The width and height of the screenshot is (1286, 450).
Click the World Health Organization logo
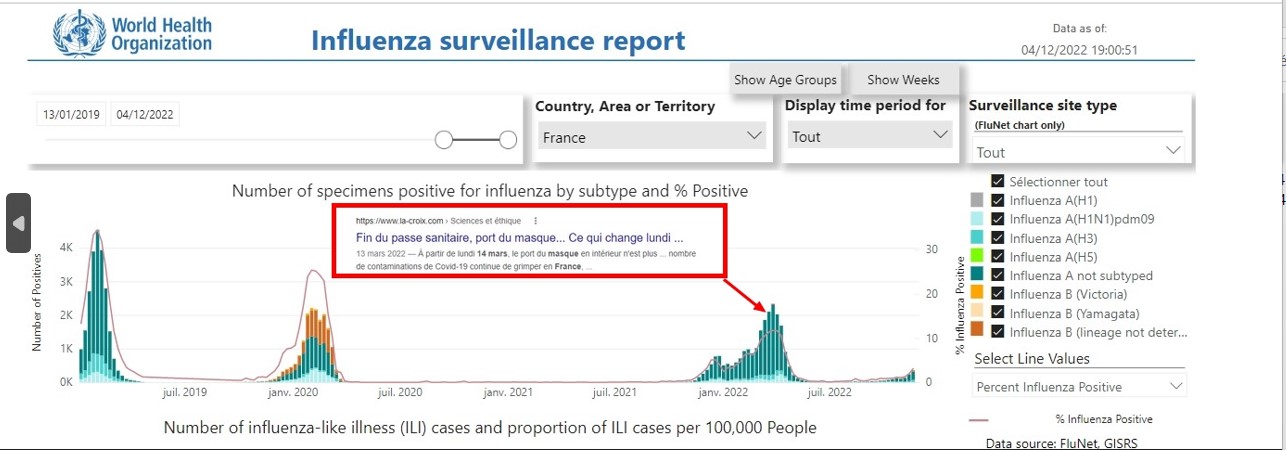pos(133,32)
